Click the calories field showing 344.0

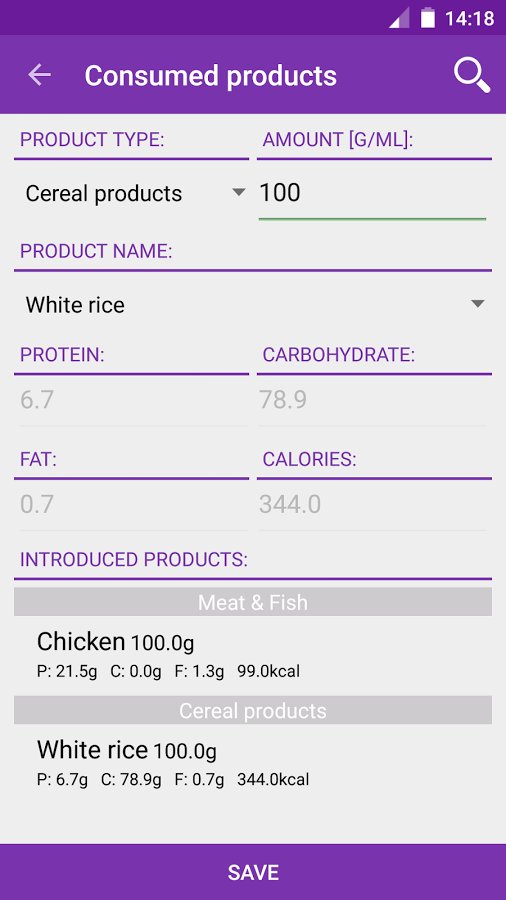tap(372, 505)
